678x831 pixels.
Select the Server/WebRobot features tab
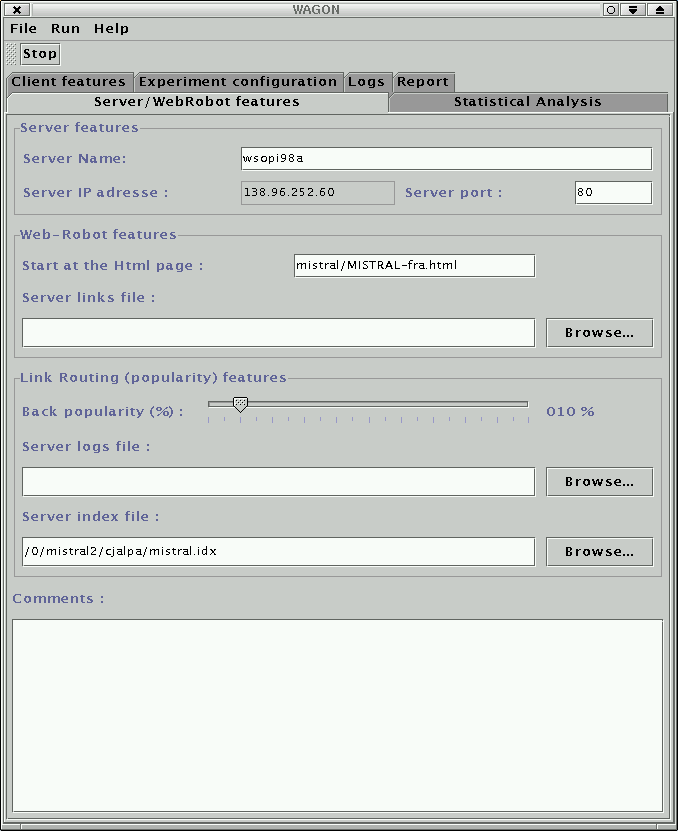click(197, 102)
